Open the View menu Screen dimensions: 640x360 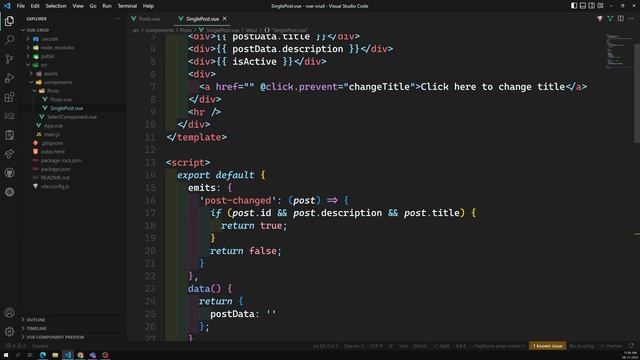point(78,6)
